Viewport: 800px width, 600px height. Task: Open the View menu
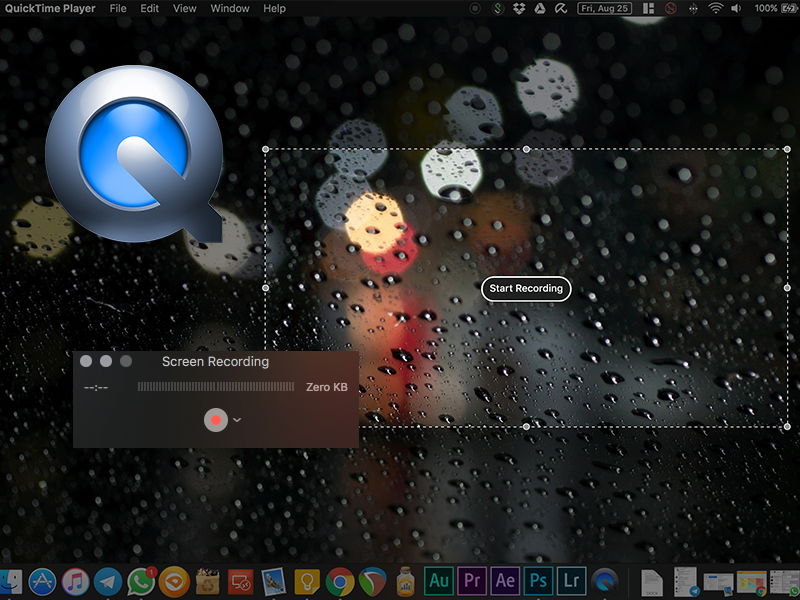184,8
